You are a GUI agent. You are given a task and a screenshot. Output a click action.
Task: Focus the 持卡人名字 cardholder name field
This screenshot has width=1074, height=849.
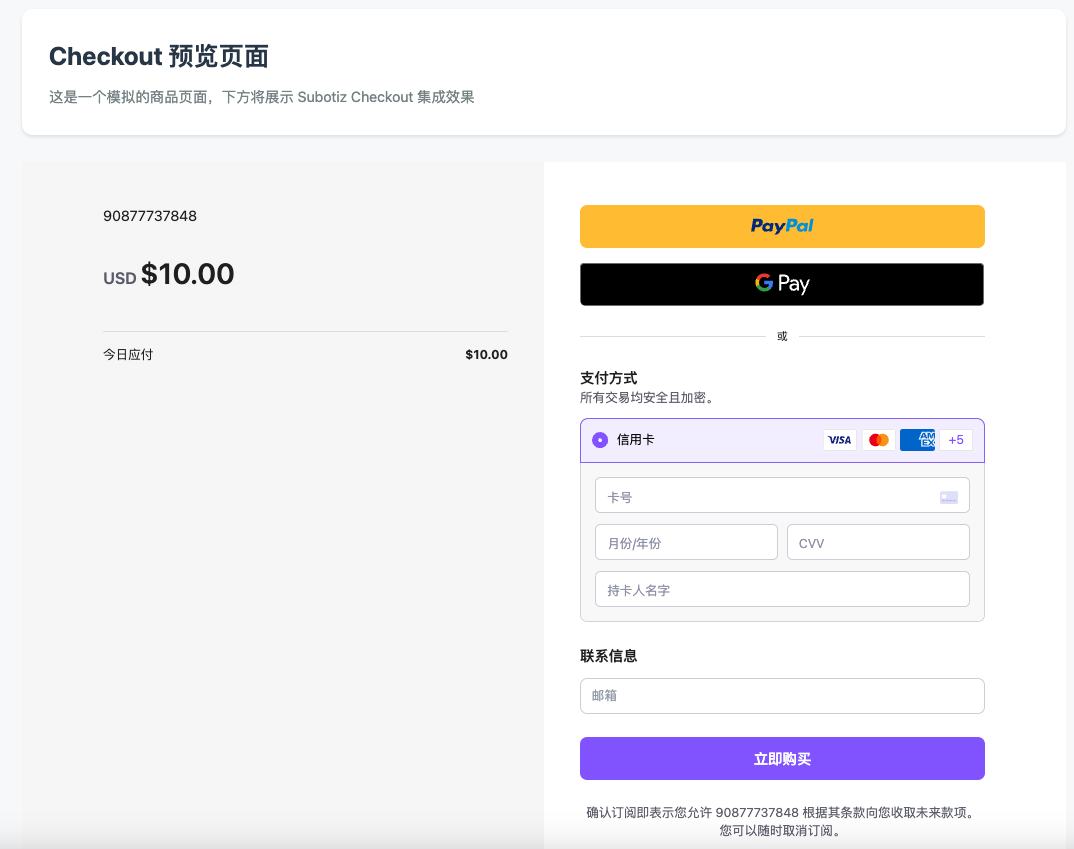coord(782,590)
